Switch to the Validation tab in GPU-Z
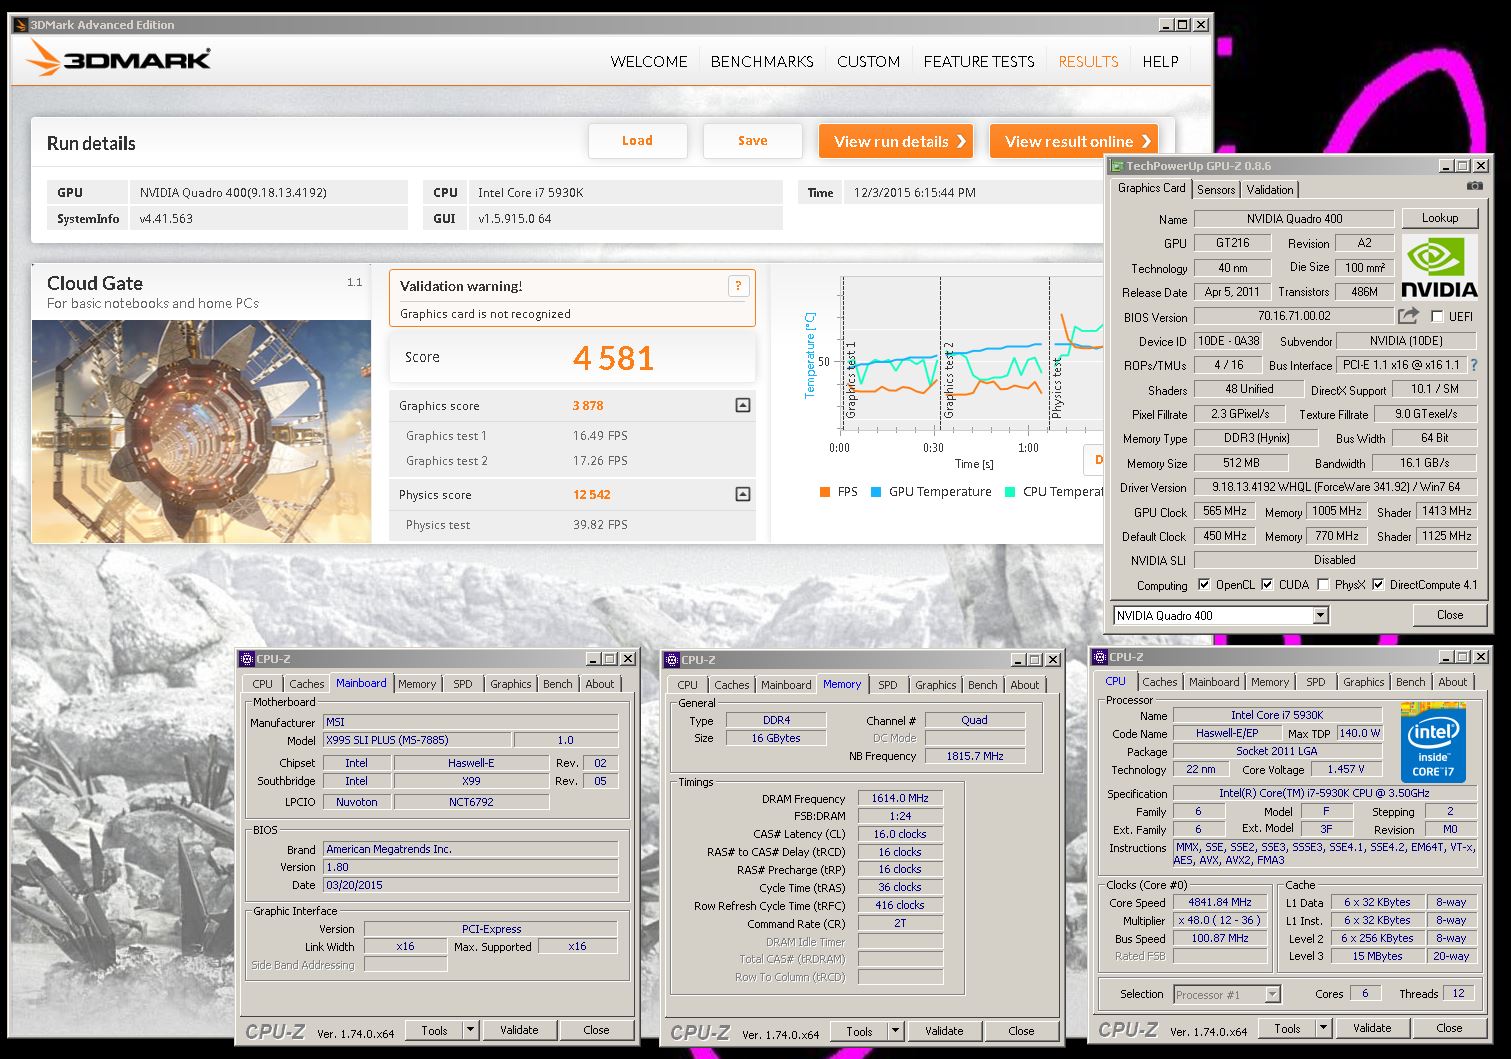This screenshot has width=1511, height=1059. tap(1270, 189)
